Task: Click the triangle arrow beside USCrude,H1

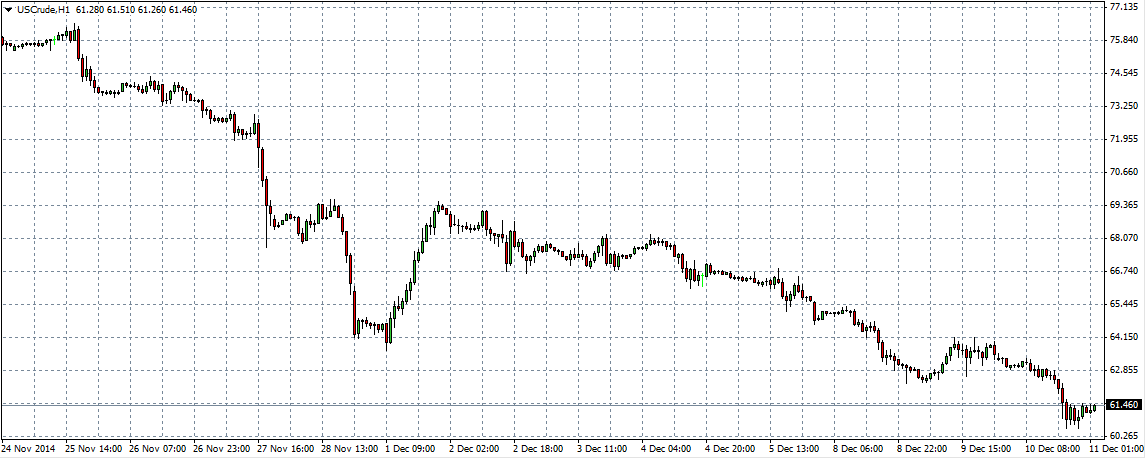Action: tap(9, 9)
